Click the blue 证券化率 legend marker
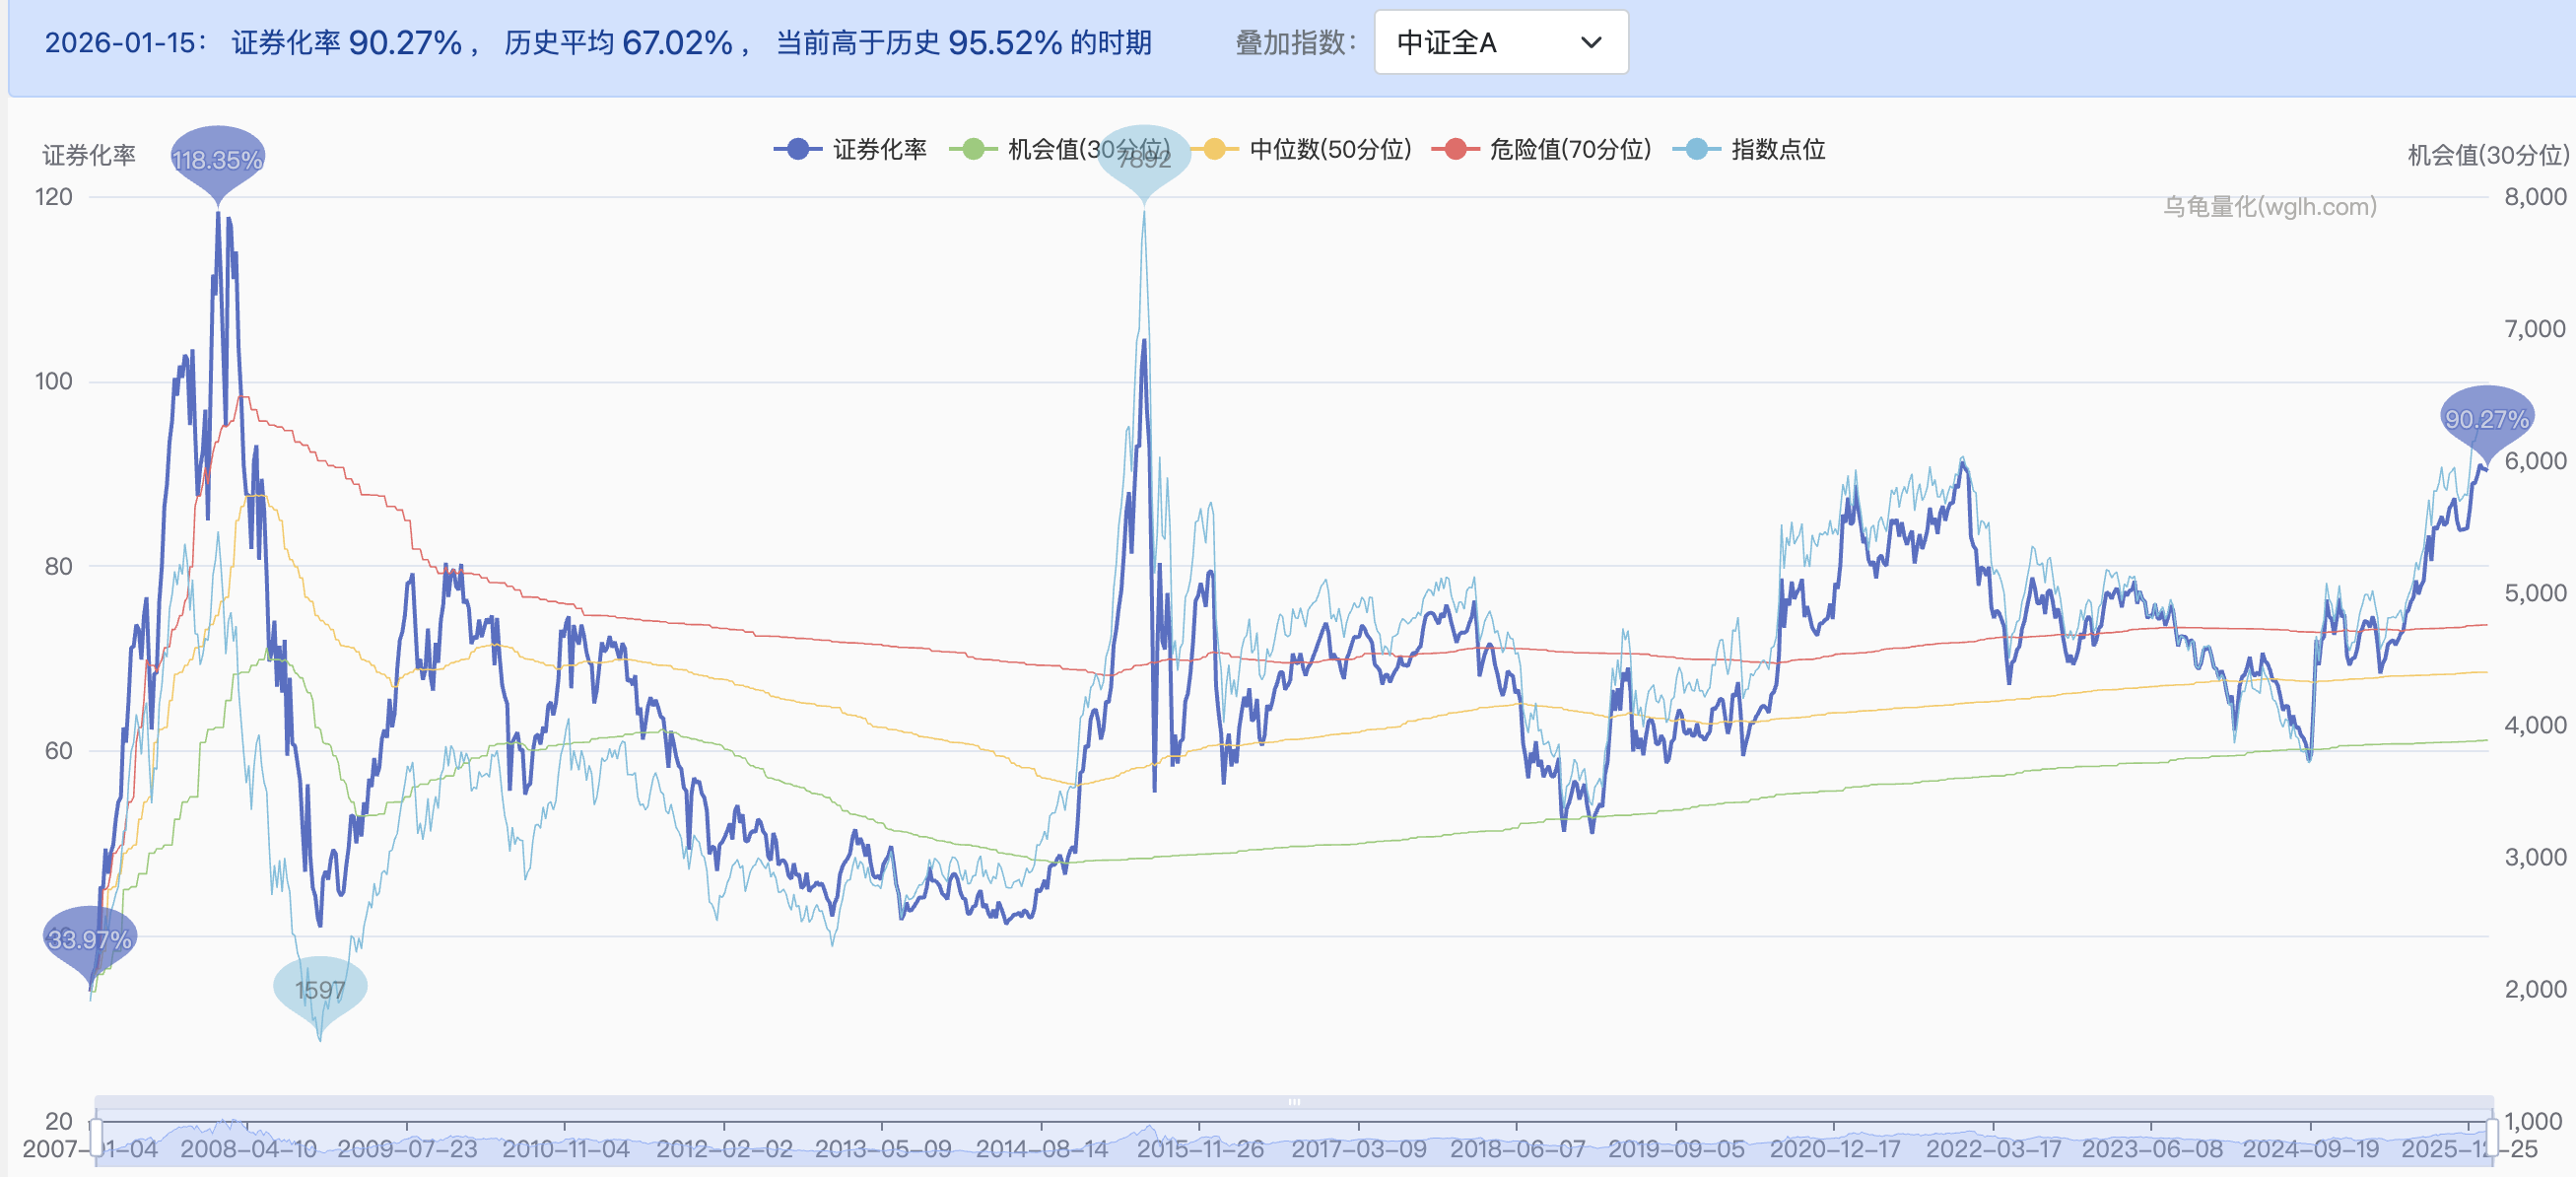Screen dimensions: 2576x1177 coord(797,150)
